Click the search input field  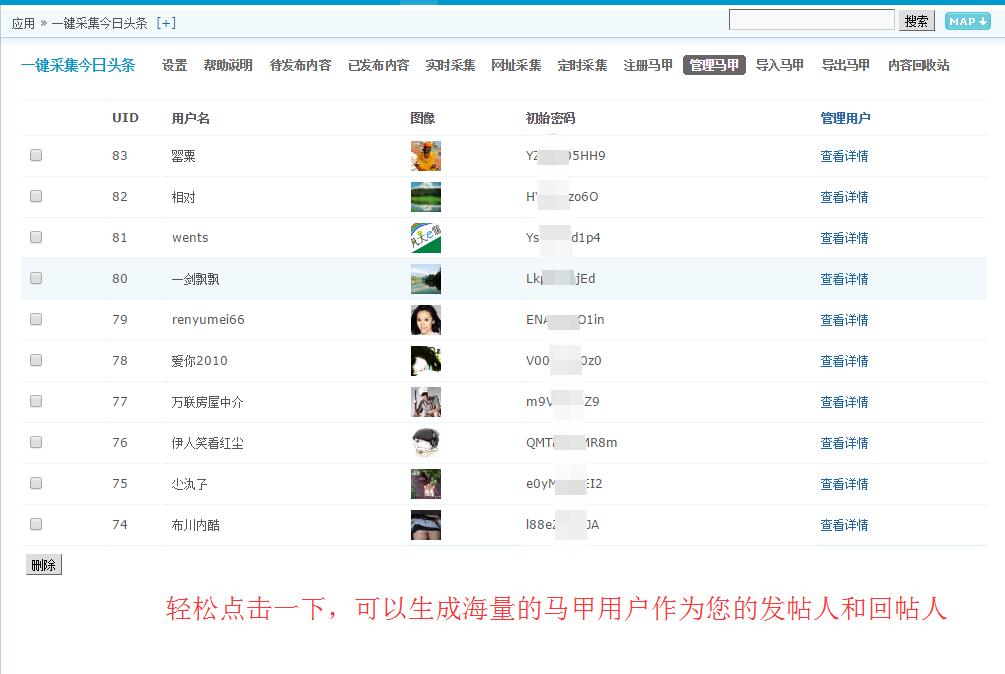(811, 20)
